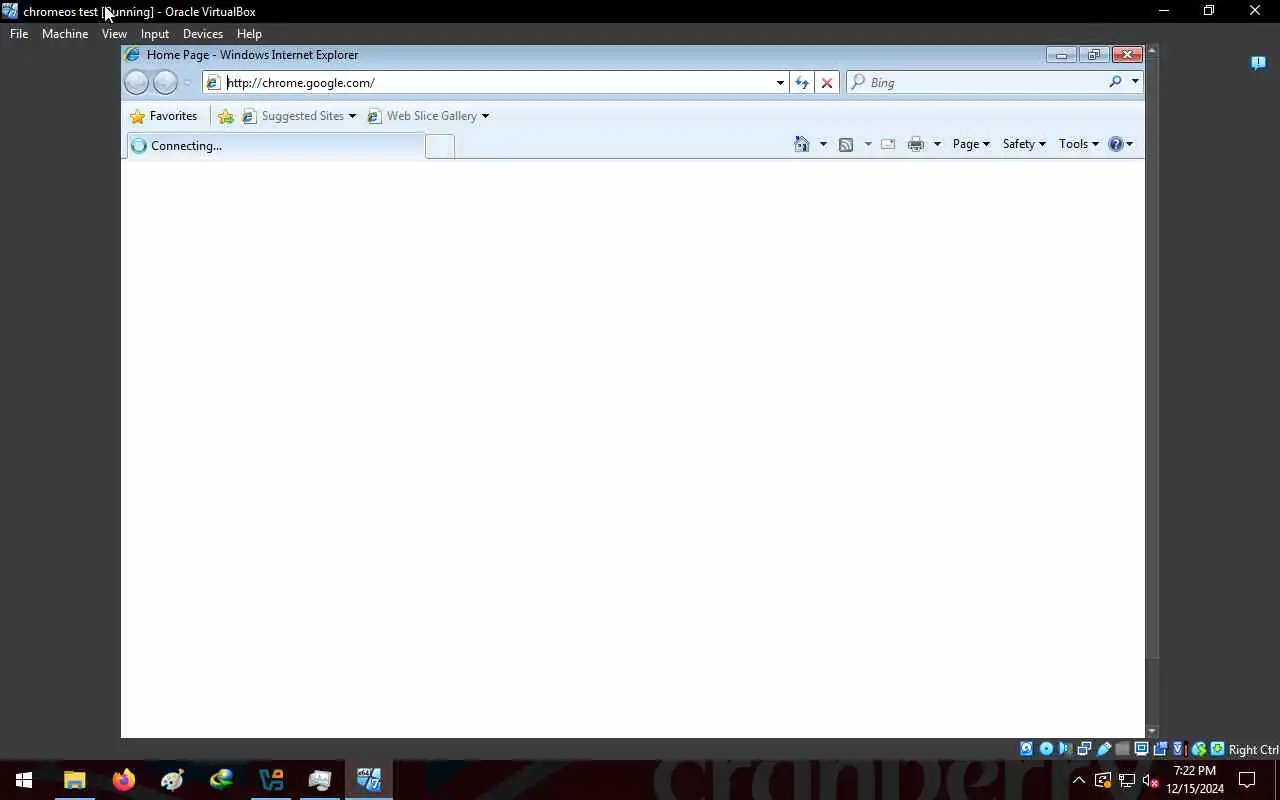1280x800 pixels.
Task: Expand the Help icon dropdown arrow
Action: tap(1130, 144)
